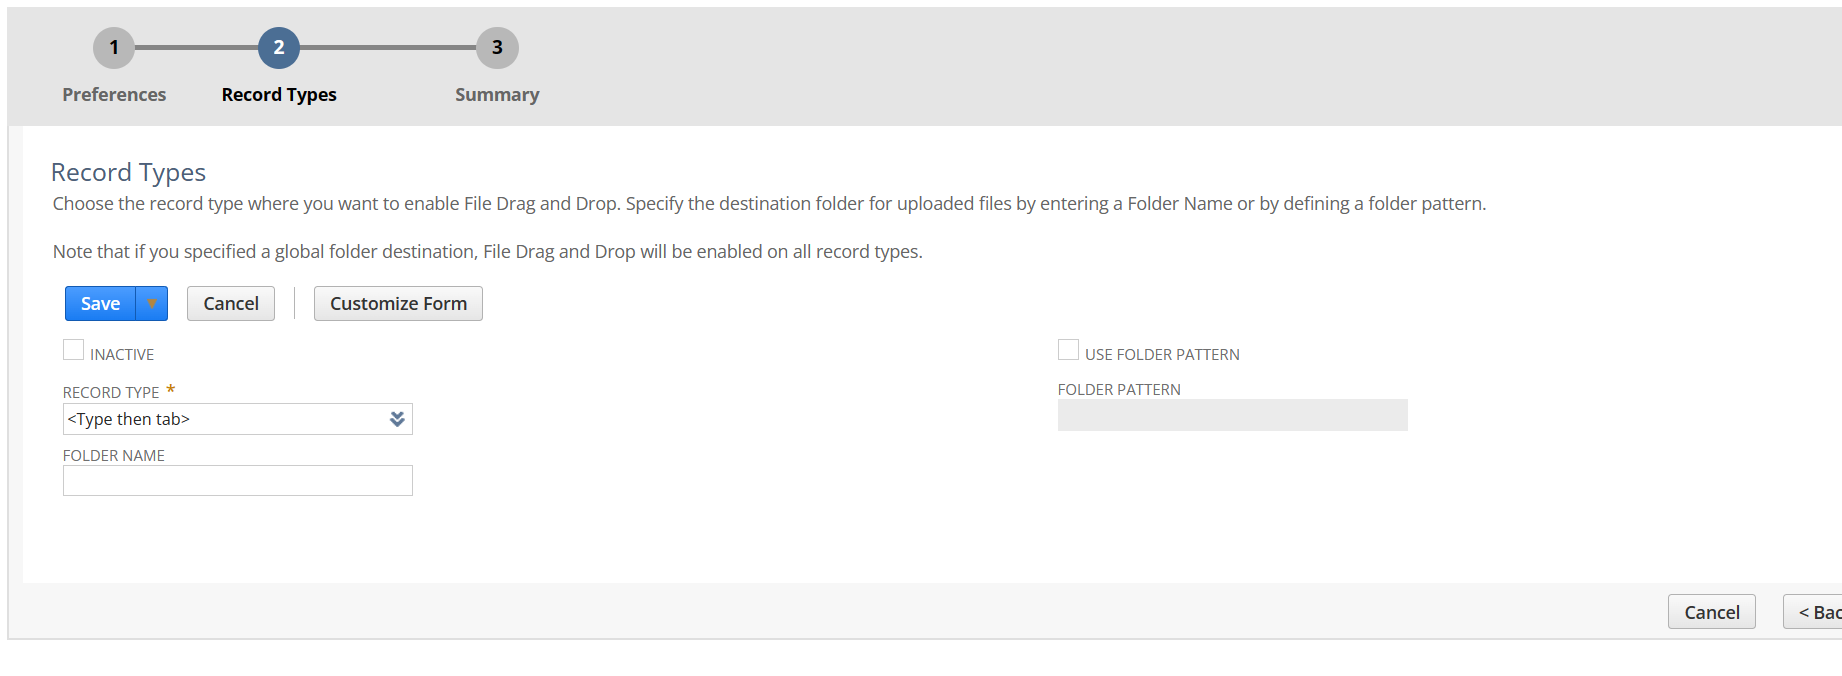
Task: Click the bottom-right Cancel button
Action: tap(1711, 612)
